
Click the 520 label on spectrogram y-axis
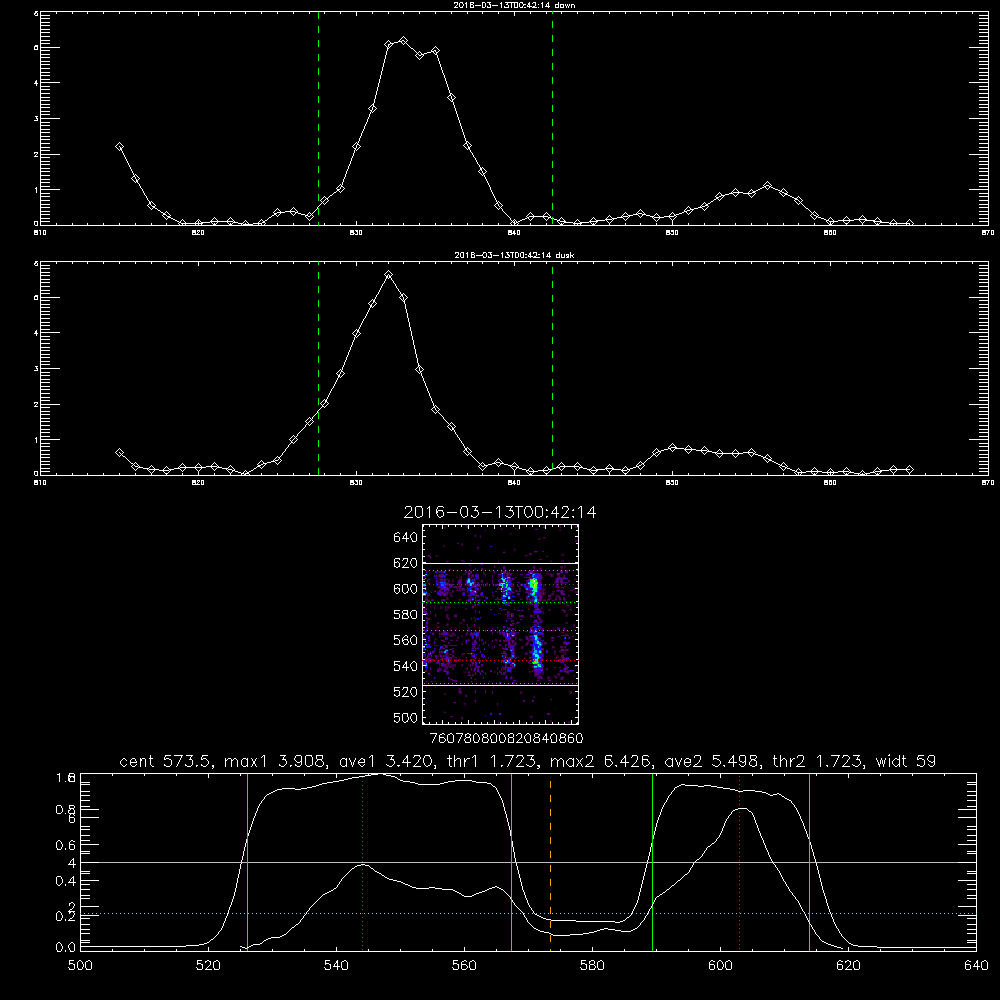pos(405,691)
